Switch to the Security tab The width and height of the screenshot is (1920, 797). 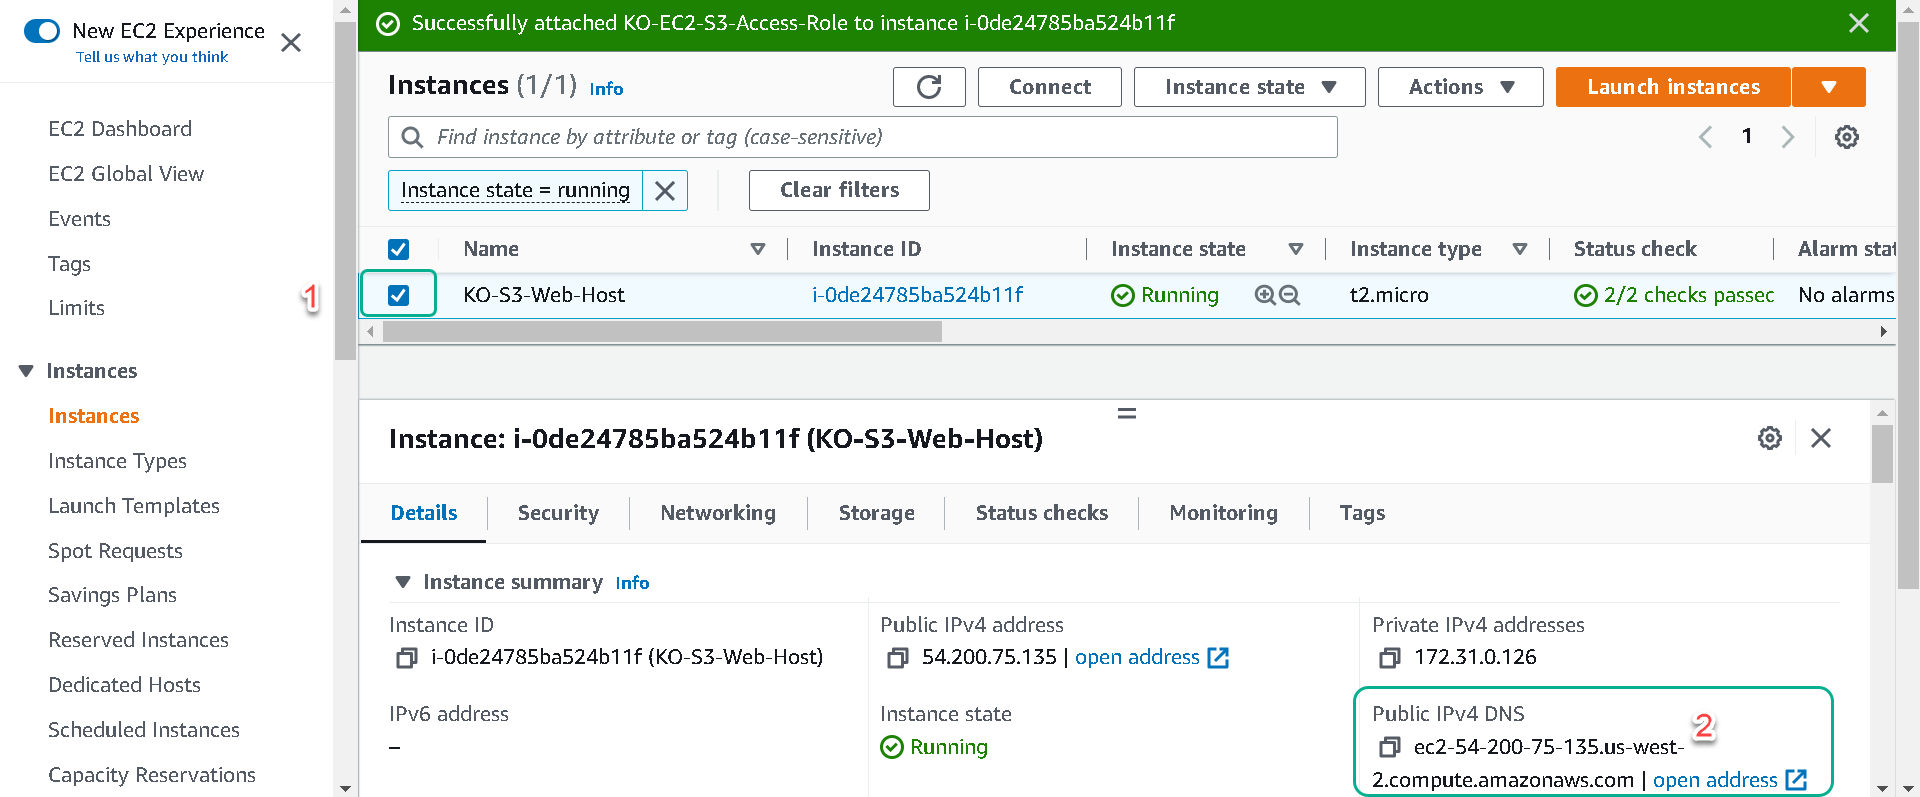tap(558, 513)
